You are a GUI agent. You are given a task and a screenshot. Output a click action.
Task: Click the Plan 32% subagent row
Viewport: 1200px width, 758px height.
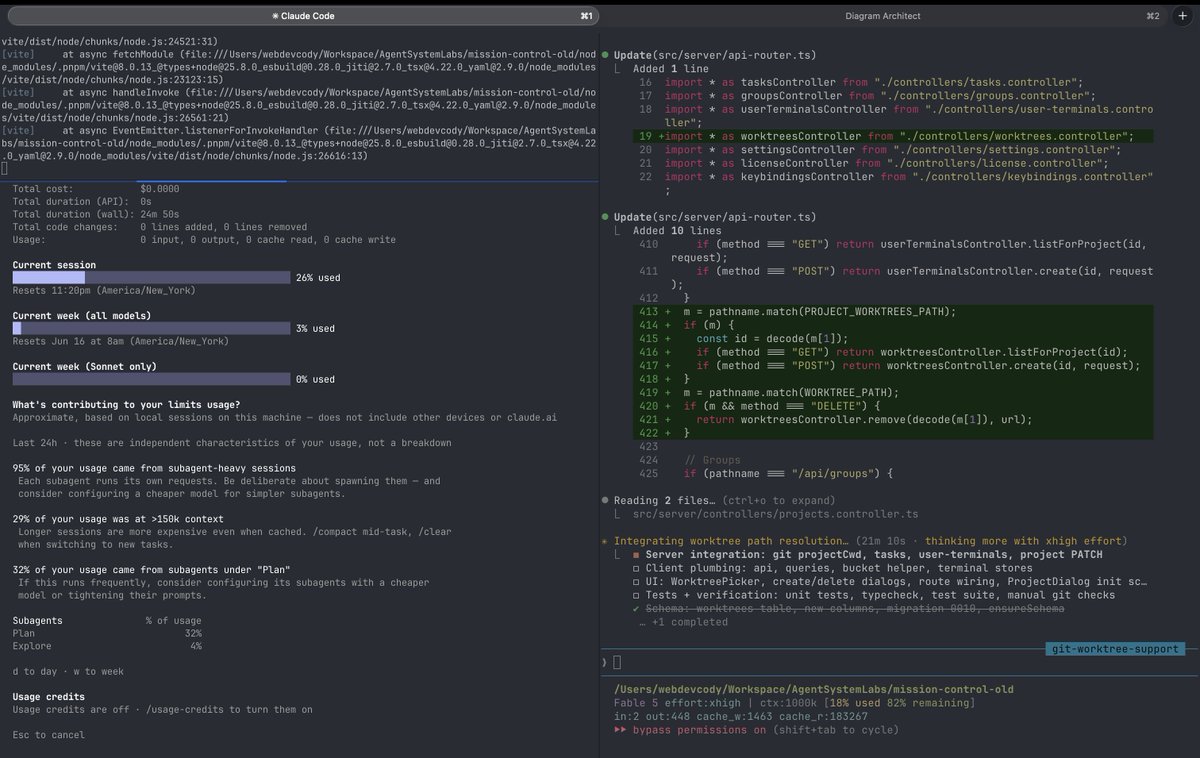[x=107, y=633]
